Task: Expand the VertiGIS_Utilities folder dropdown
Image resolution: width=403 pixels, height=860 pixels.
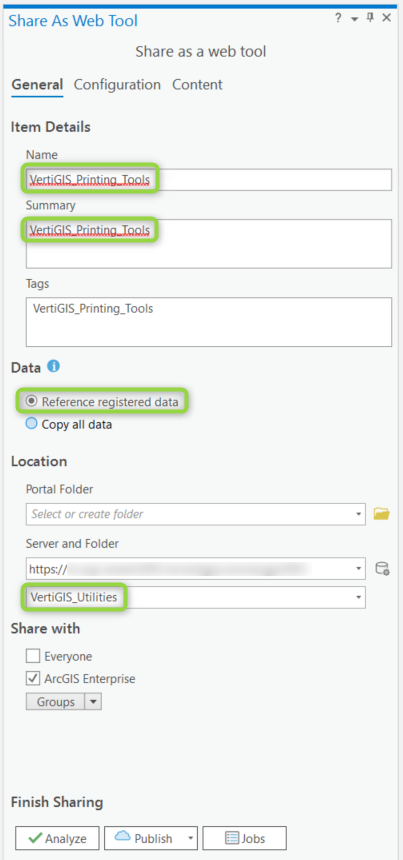Action: pos(359,597)
